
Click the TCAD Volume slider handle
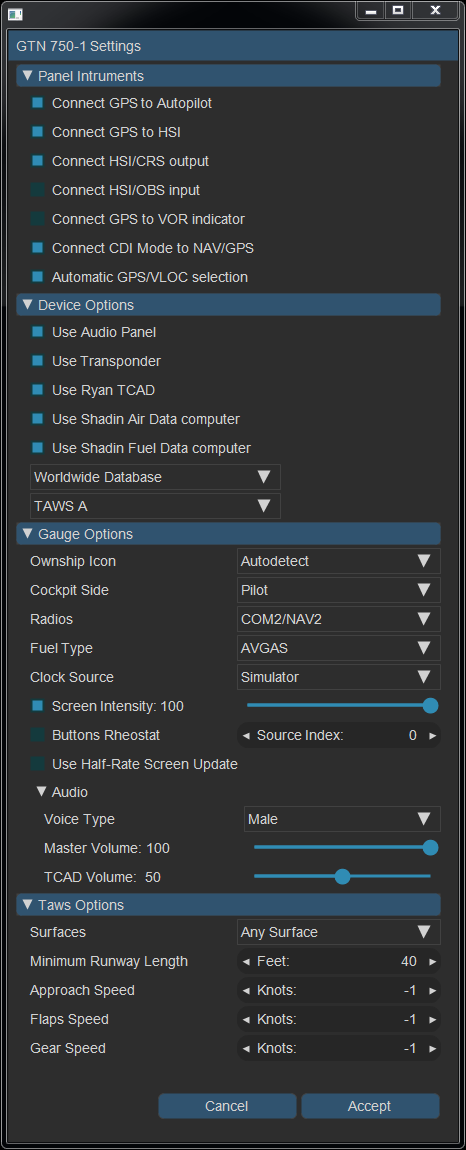(x=342, y=876)
